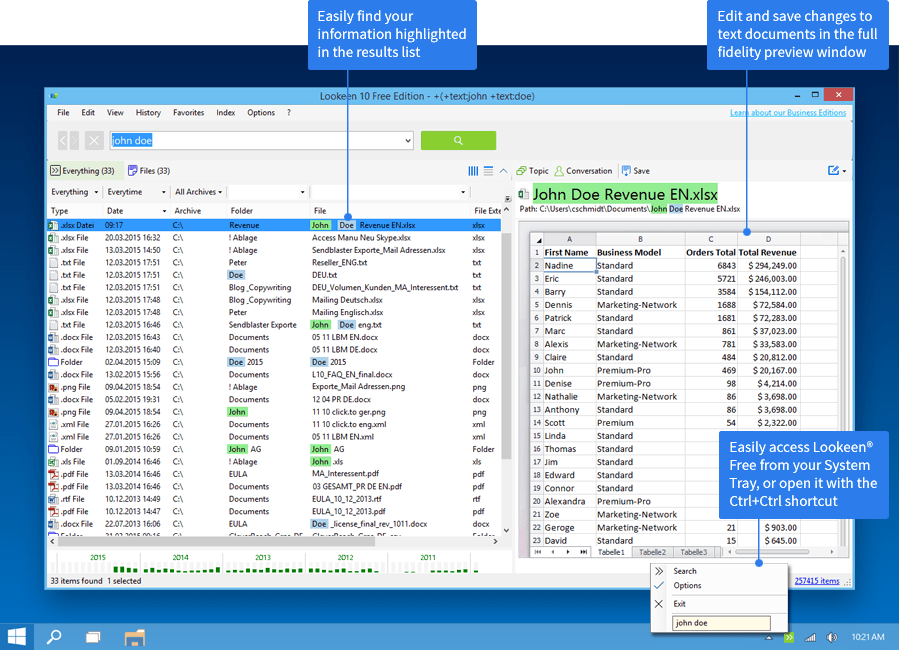Click the Lookeen system tray icon
The width and height of the screenshot is (900, 650).
click(x=788, y=637)
